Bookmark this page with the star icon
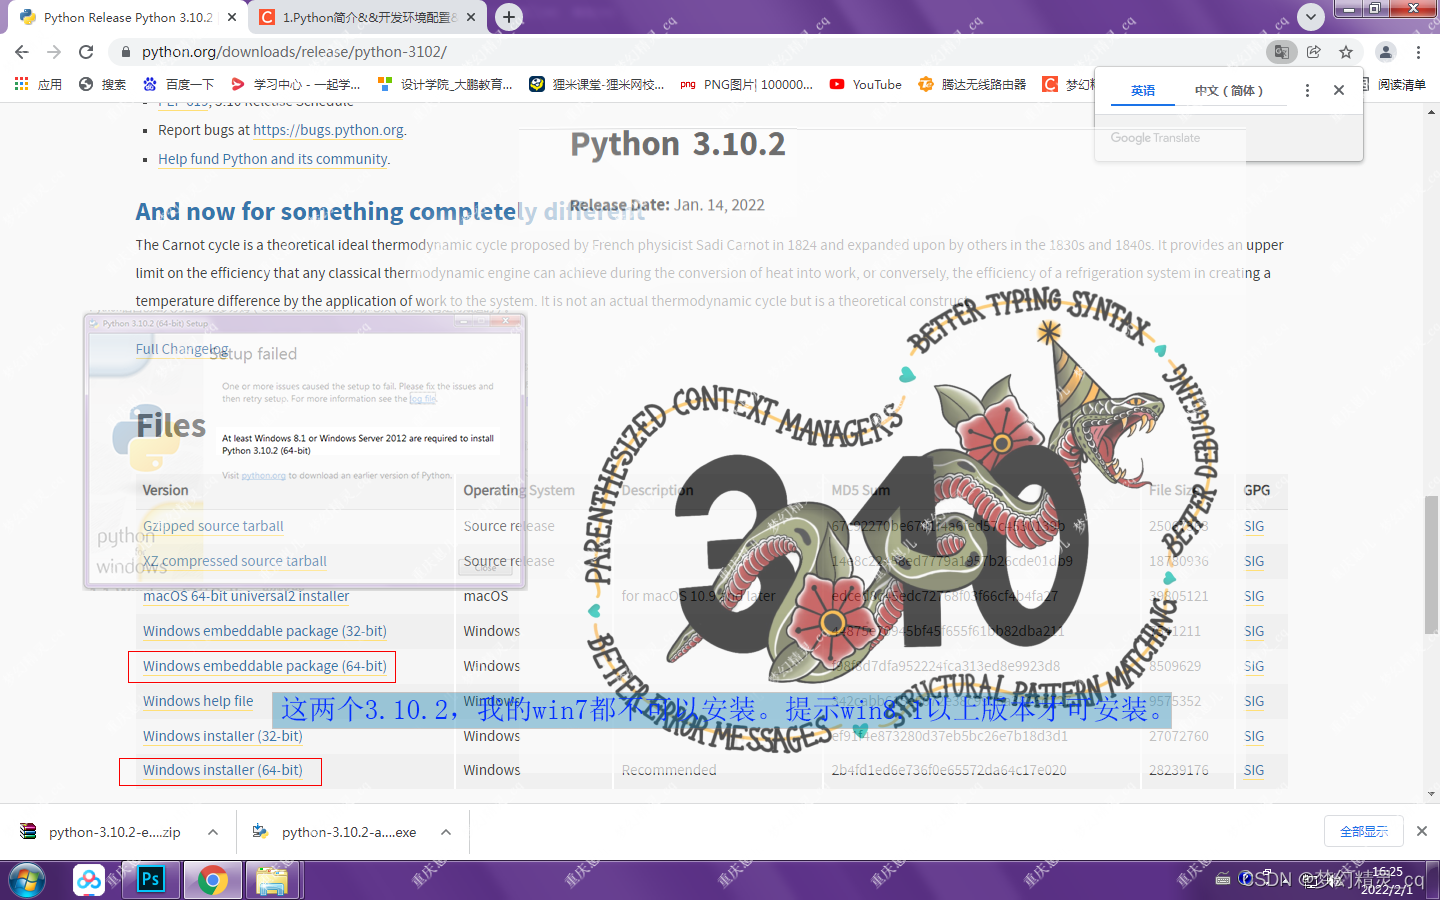 pyautogui.click(x=1346, y=52)
